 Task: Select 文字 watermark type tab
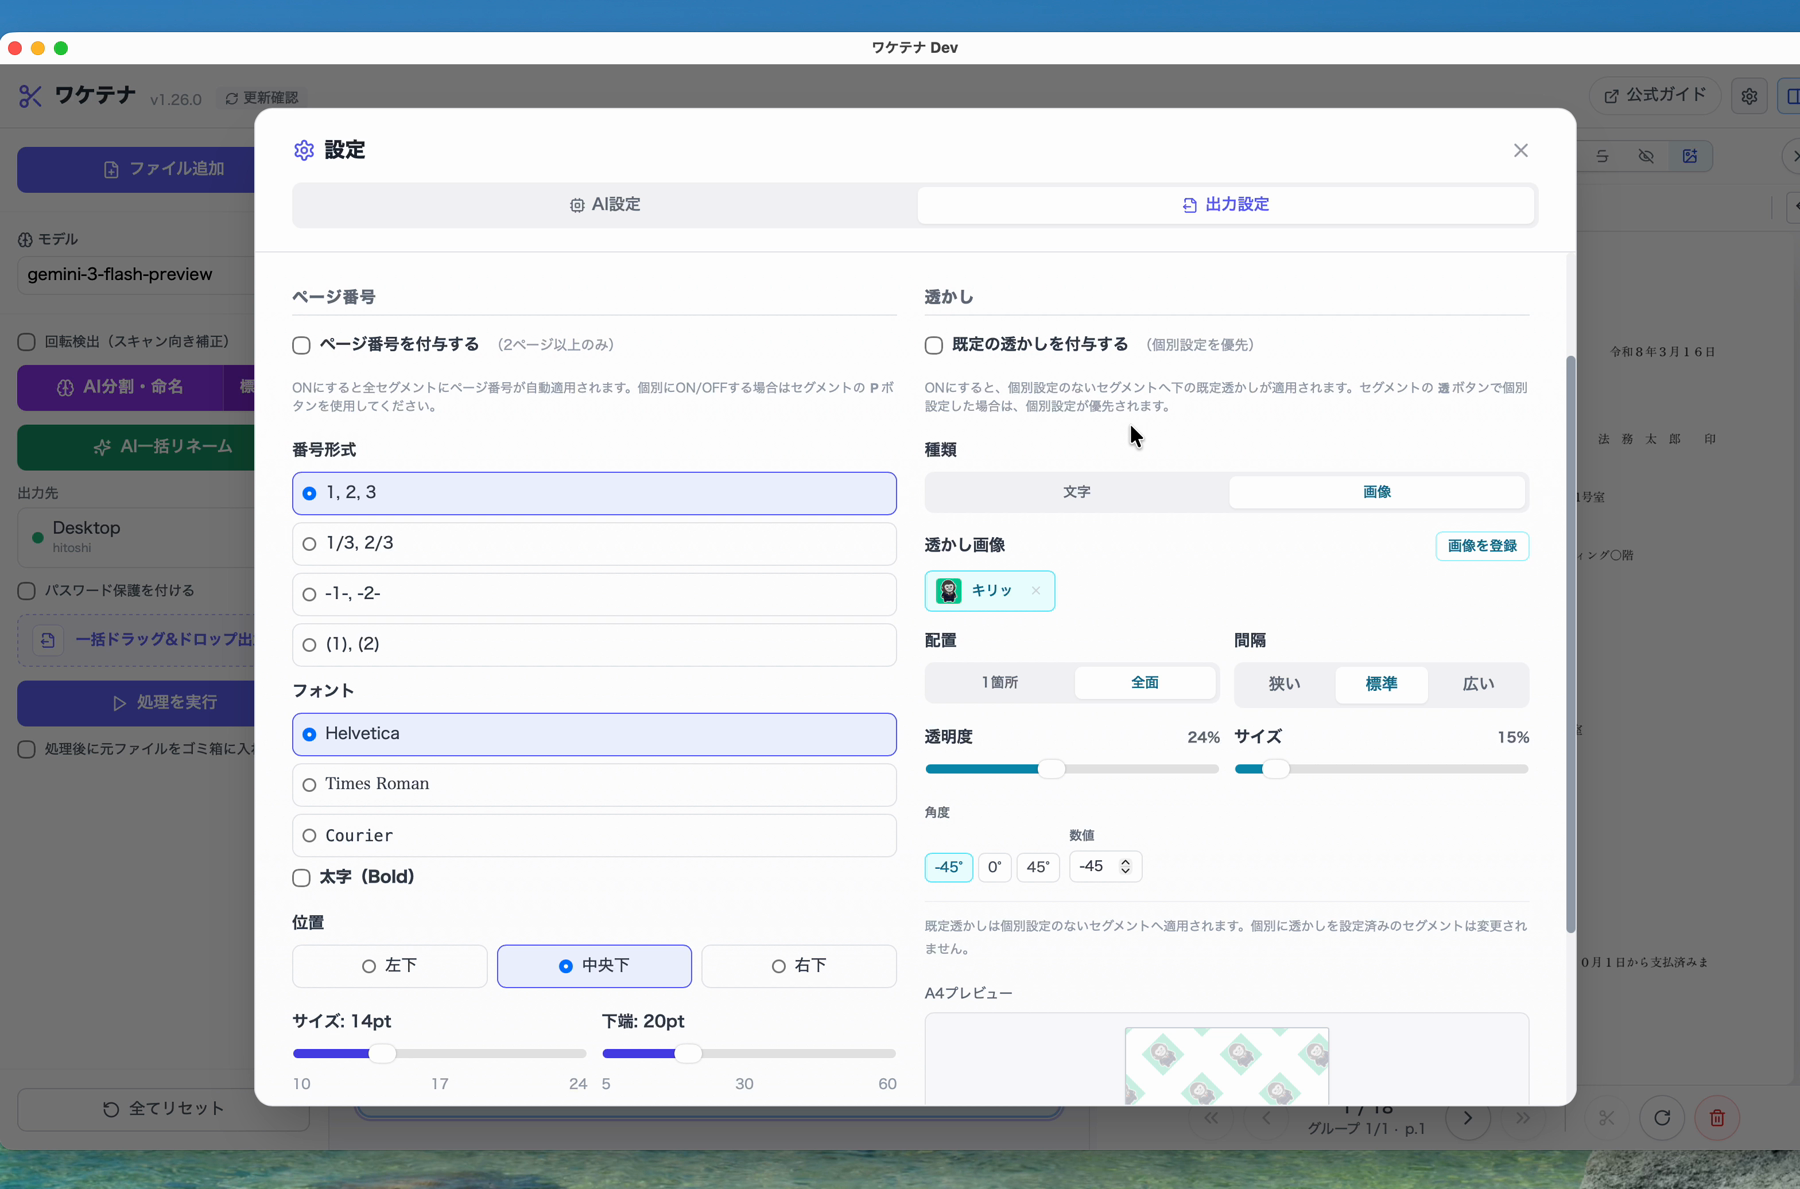pos(1077,492)
